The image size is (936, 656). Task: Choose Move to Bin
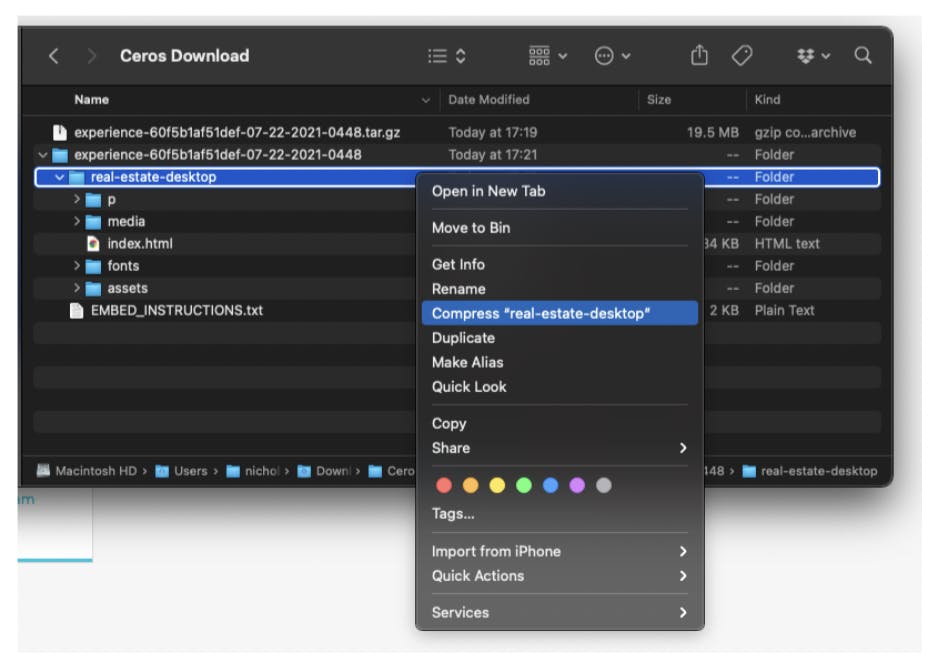click(471, 228)
